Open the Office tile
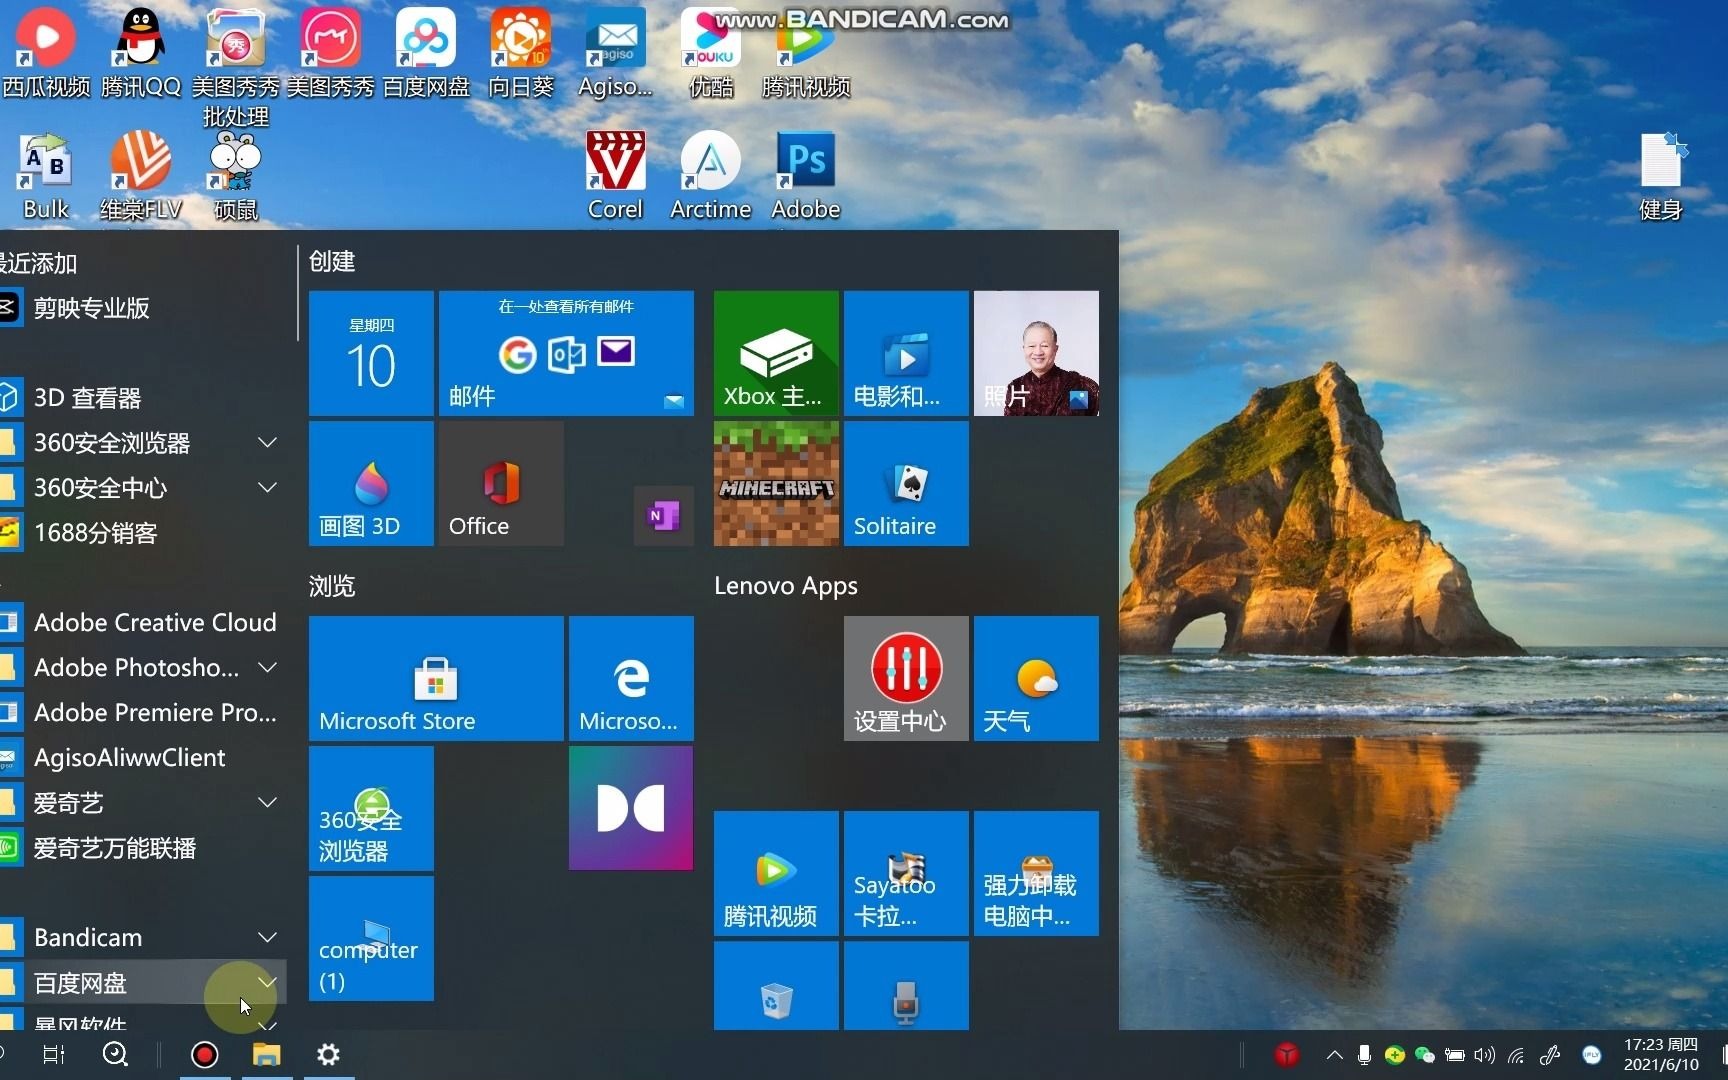Image resolution: width=1728 pixels, height=1080 pixels. (501, 483)
